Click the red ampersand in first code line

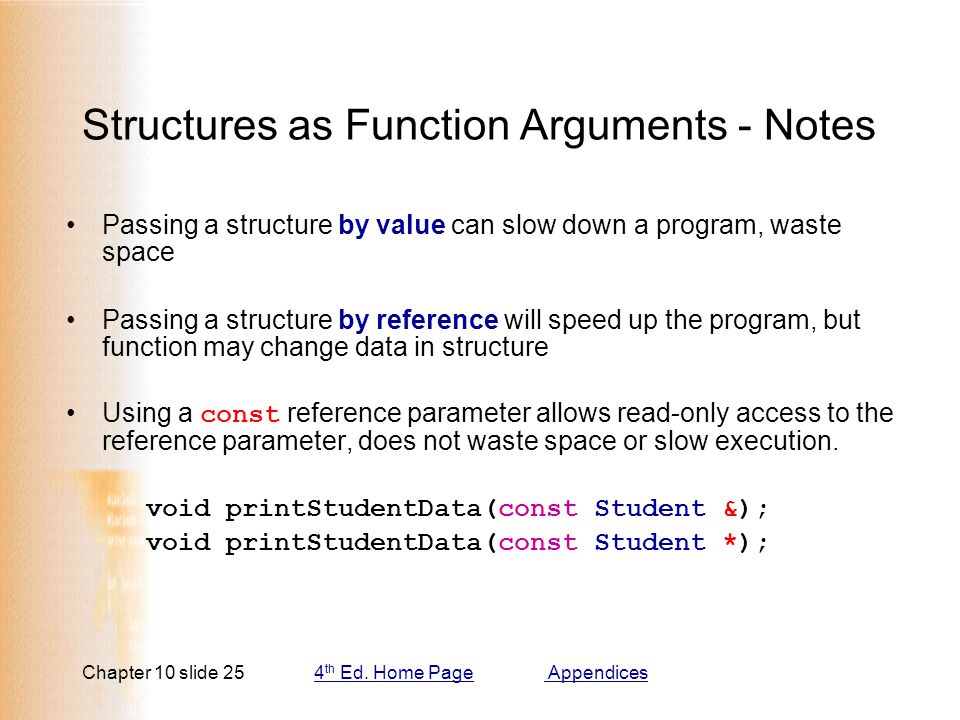point(730,508)
